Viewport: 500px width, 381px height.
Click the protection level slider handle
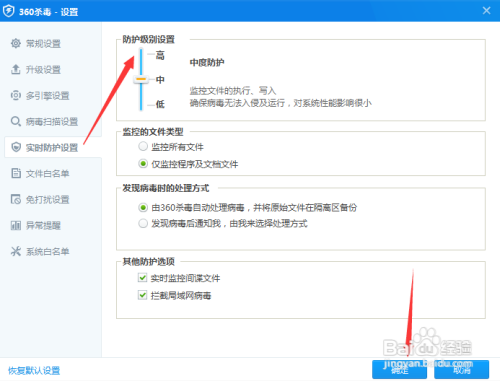pyautogui.click(x=141, y=79)
